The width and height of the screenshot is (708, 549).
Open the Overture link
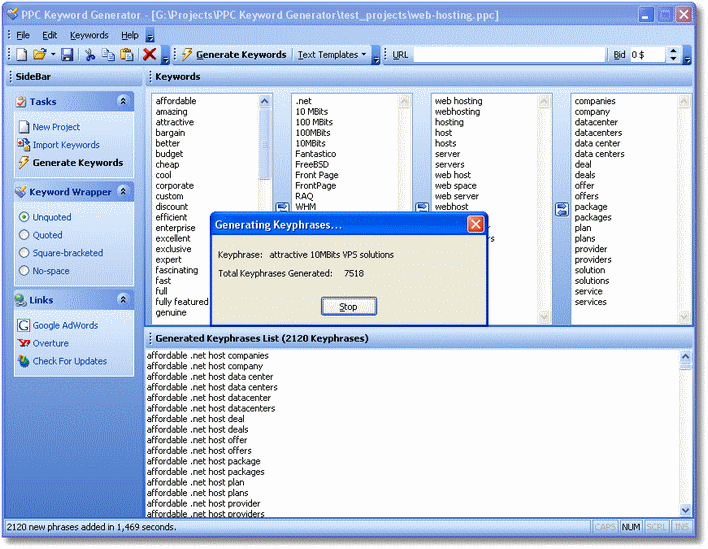coord(51,344)
